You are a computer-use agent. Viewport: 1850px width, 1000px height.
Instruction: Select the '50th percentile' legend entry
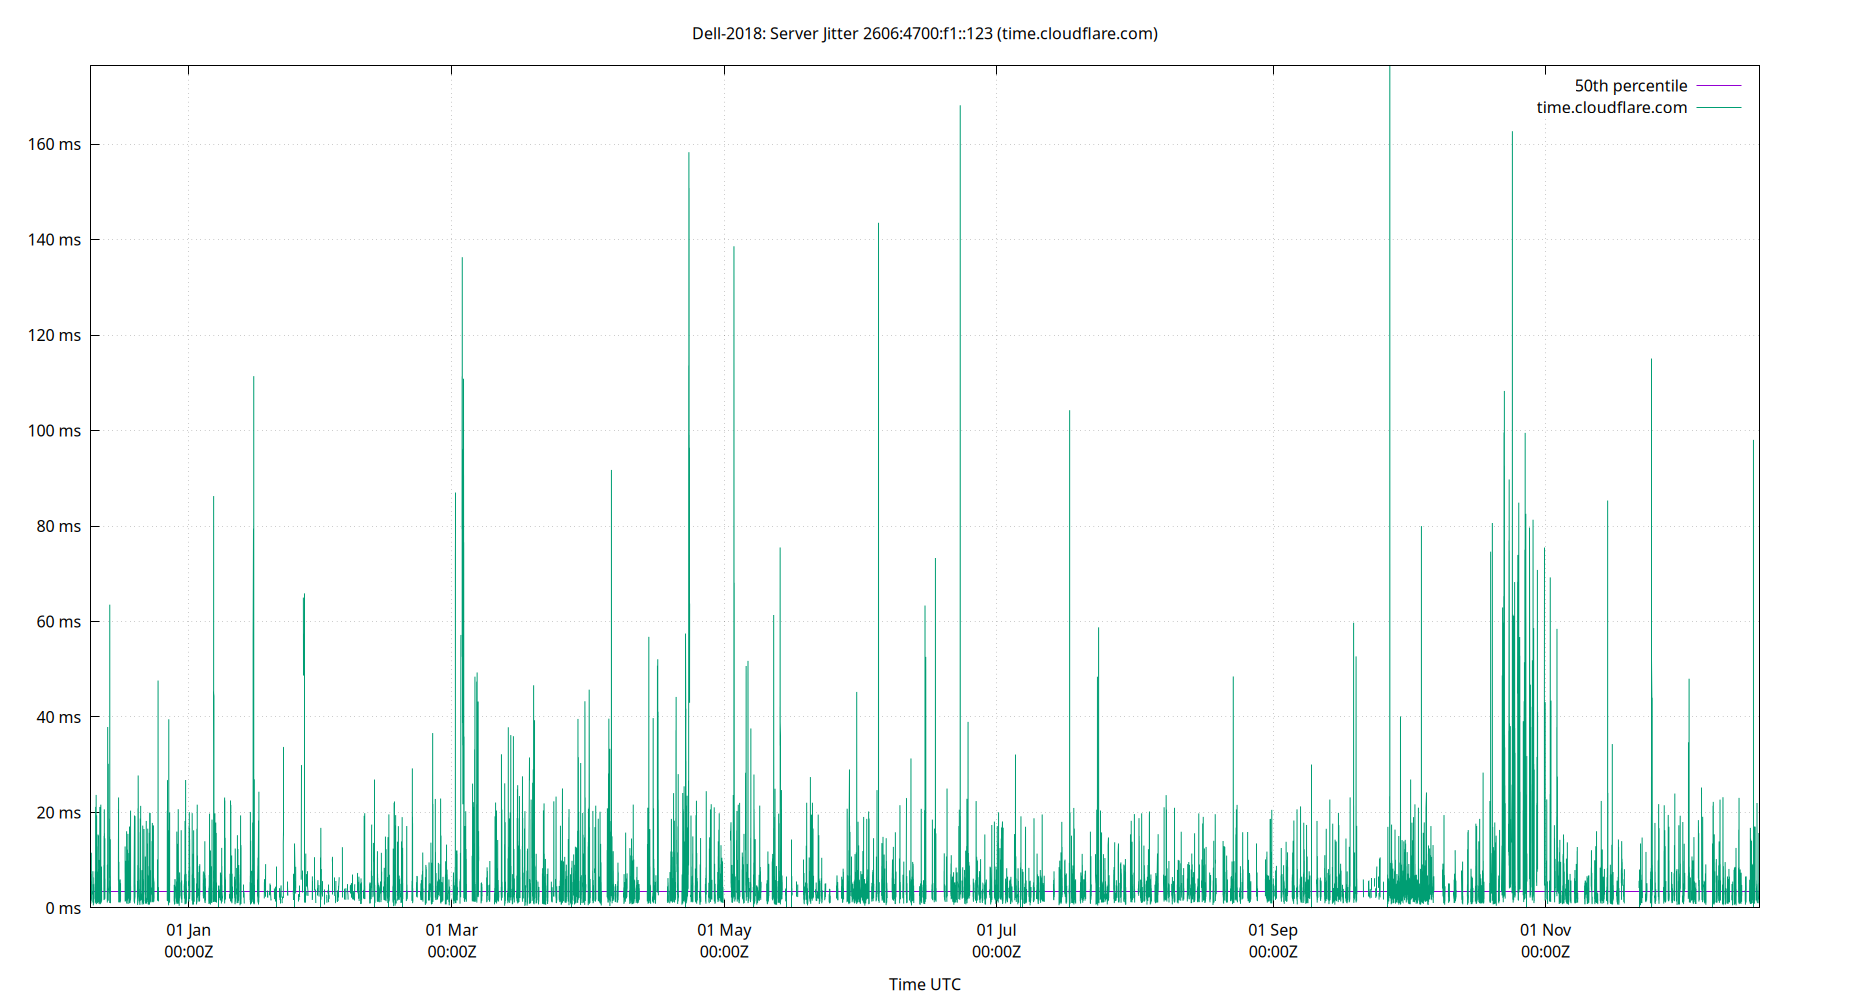point(1629,85)
